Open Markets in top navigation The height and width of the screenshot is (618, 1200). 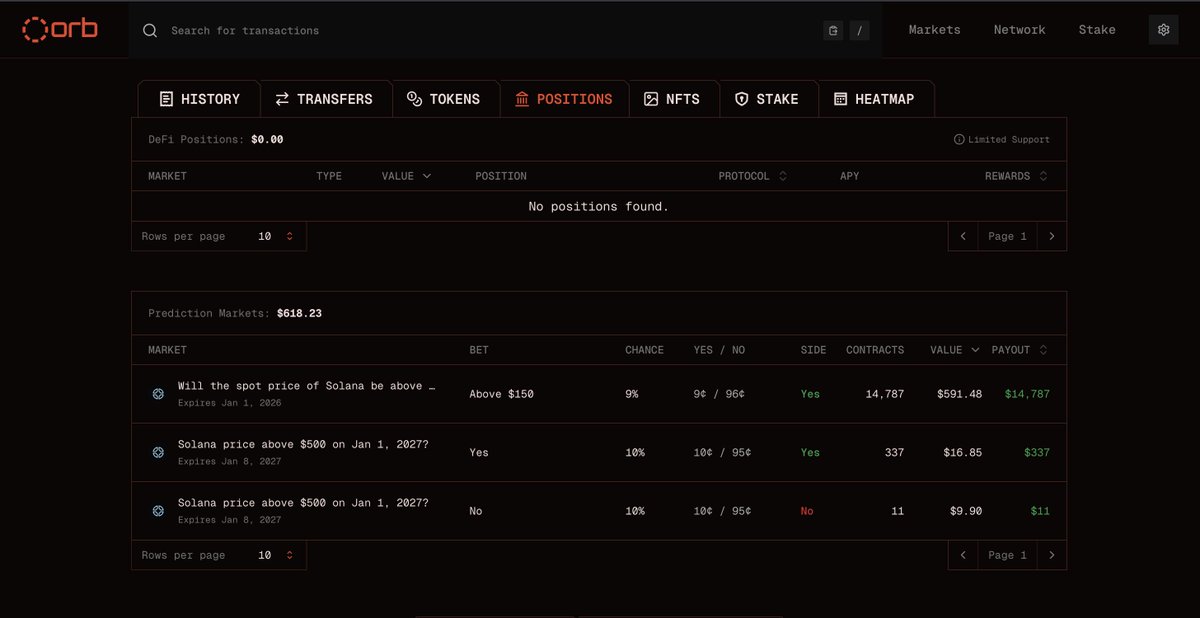tap(934, 30)
